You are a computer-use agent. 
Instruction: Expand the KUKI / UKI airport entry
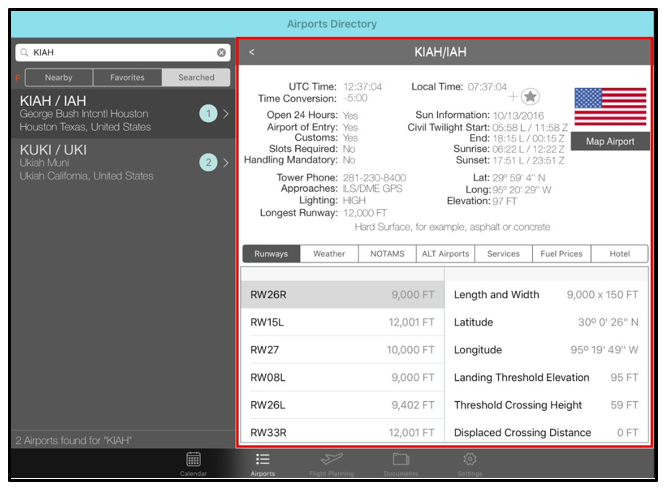225,162
